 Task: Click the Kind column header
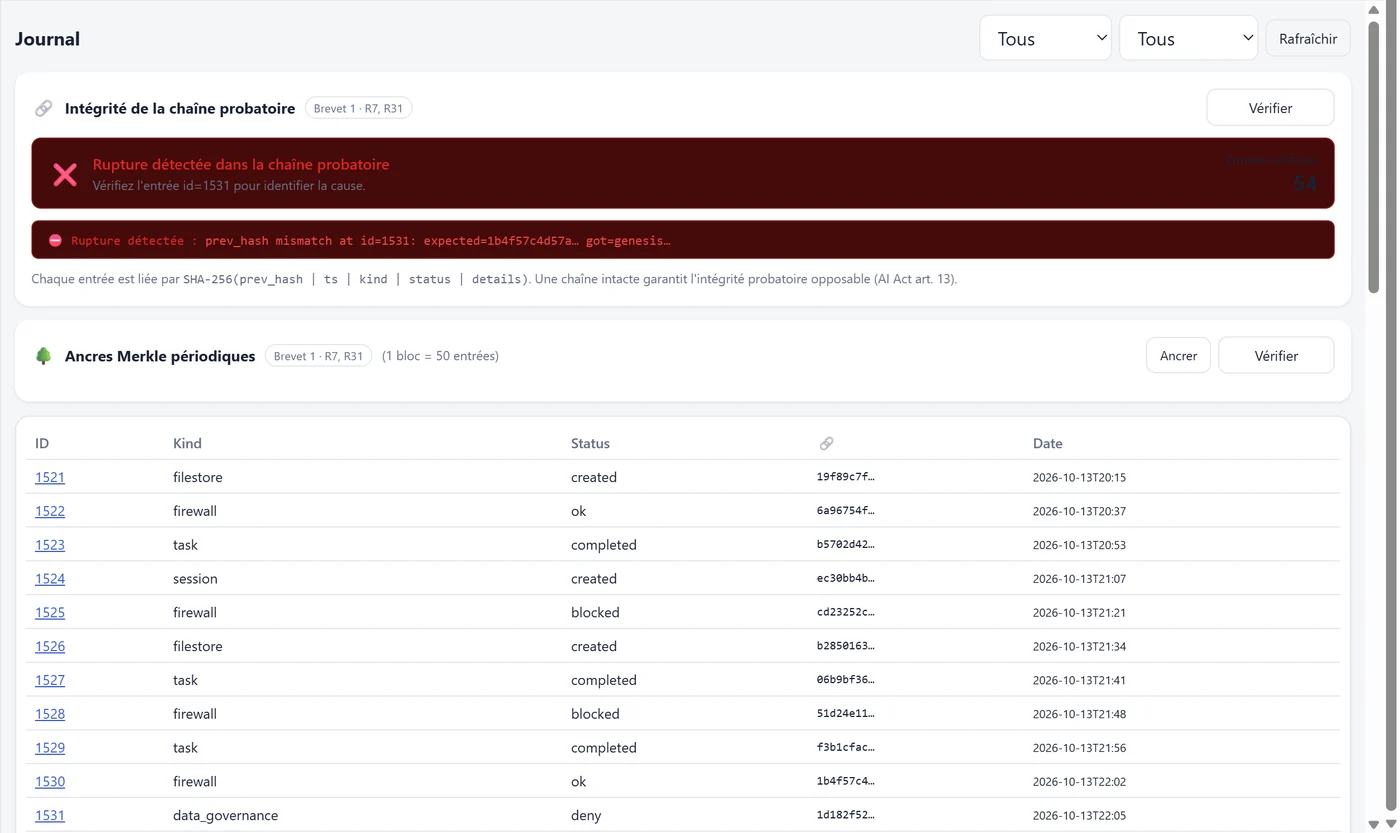click(187, 443)
